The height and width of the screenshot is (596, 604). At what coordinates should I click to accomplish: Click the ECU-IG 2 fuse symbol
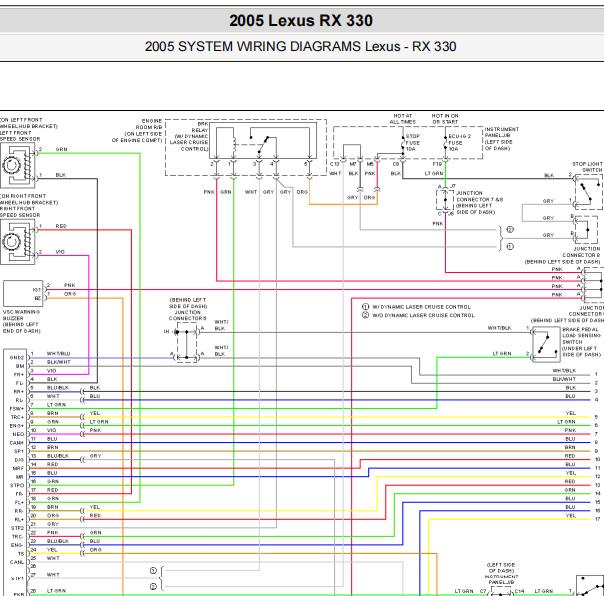coord(446,143)
